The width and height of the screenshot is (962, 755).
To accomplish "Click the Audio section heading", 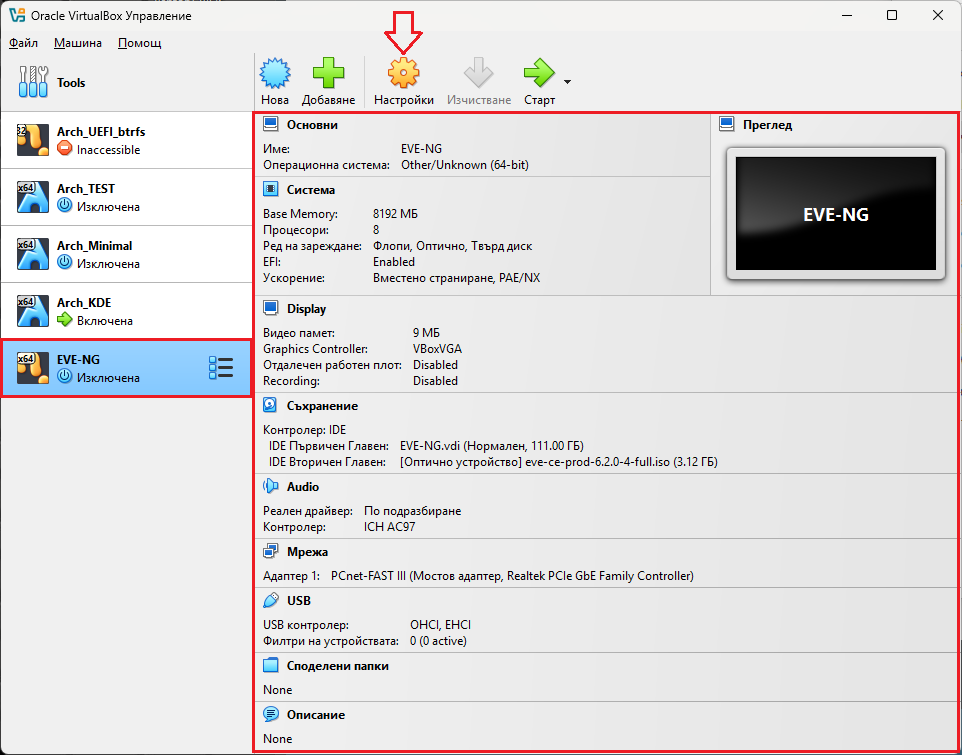I will 303,486.
